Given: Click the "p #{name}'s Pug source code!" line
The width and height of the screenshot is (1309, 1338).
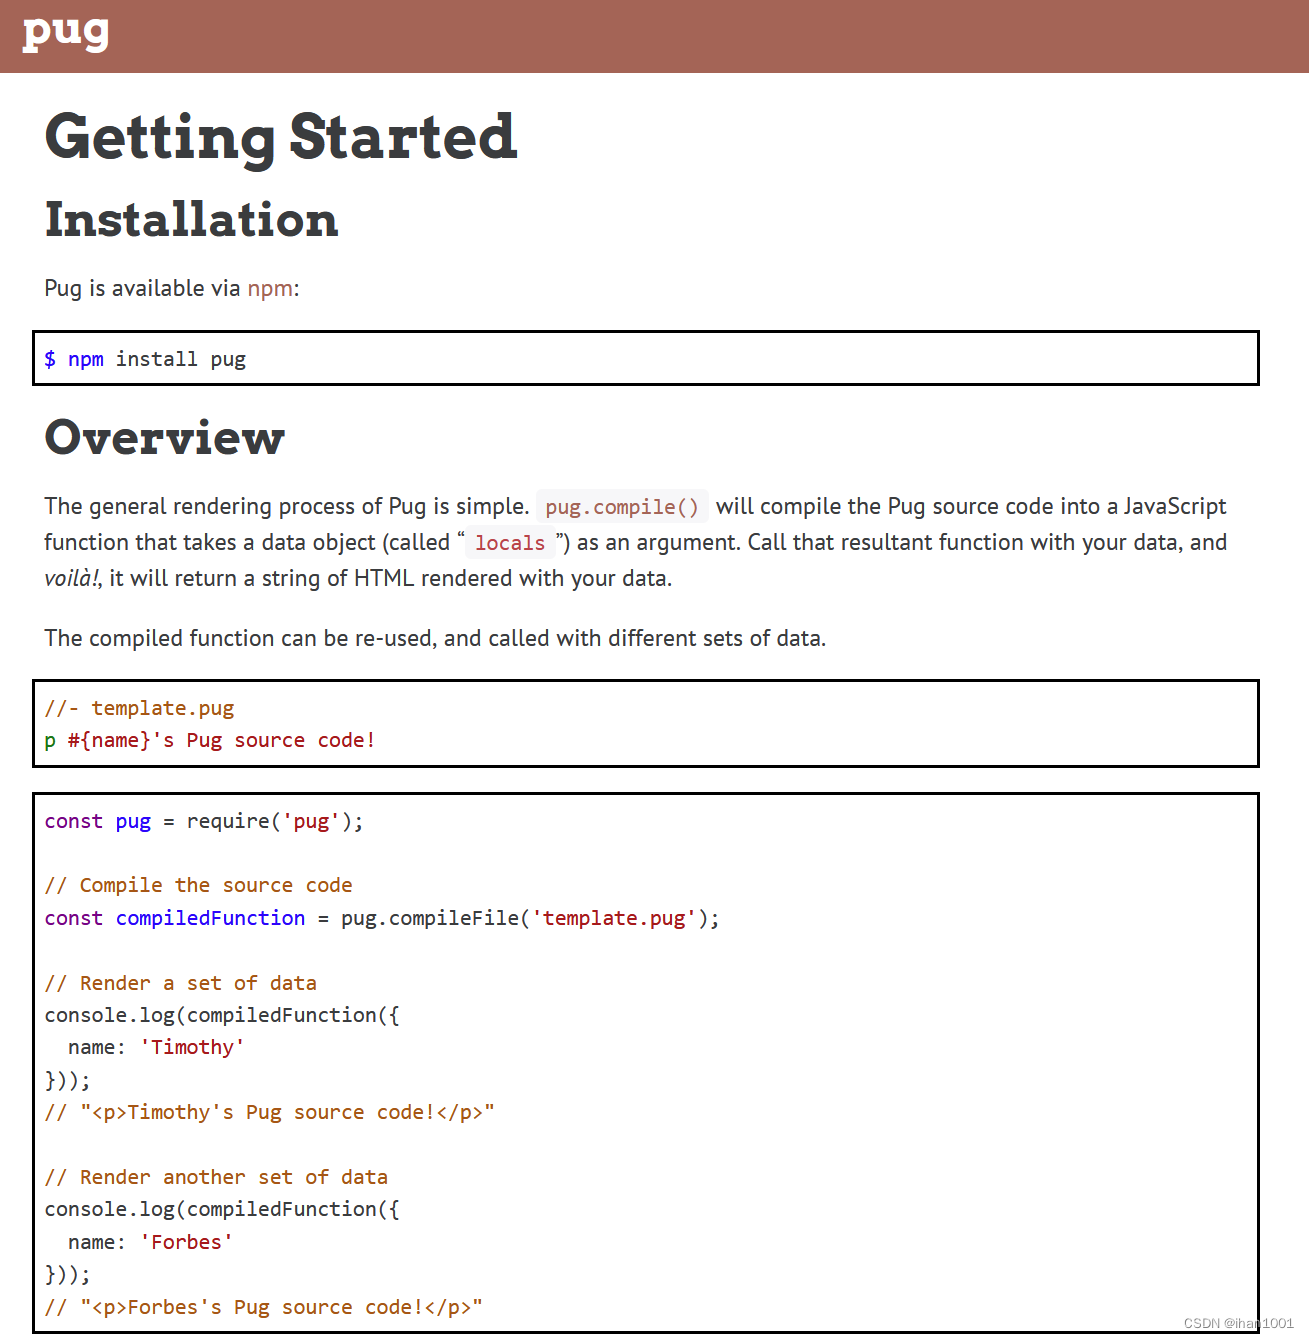Looking at the screenshot, I should (x=210, y=740).
